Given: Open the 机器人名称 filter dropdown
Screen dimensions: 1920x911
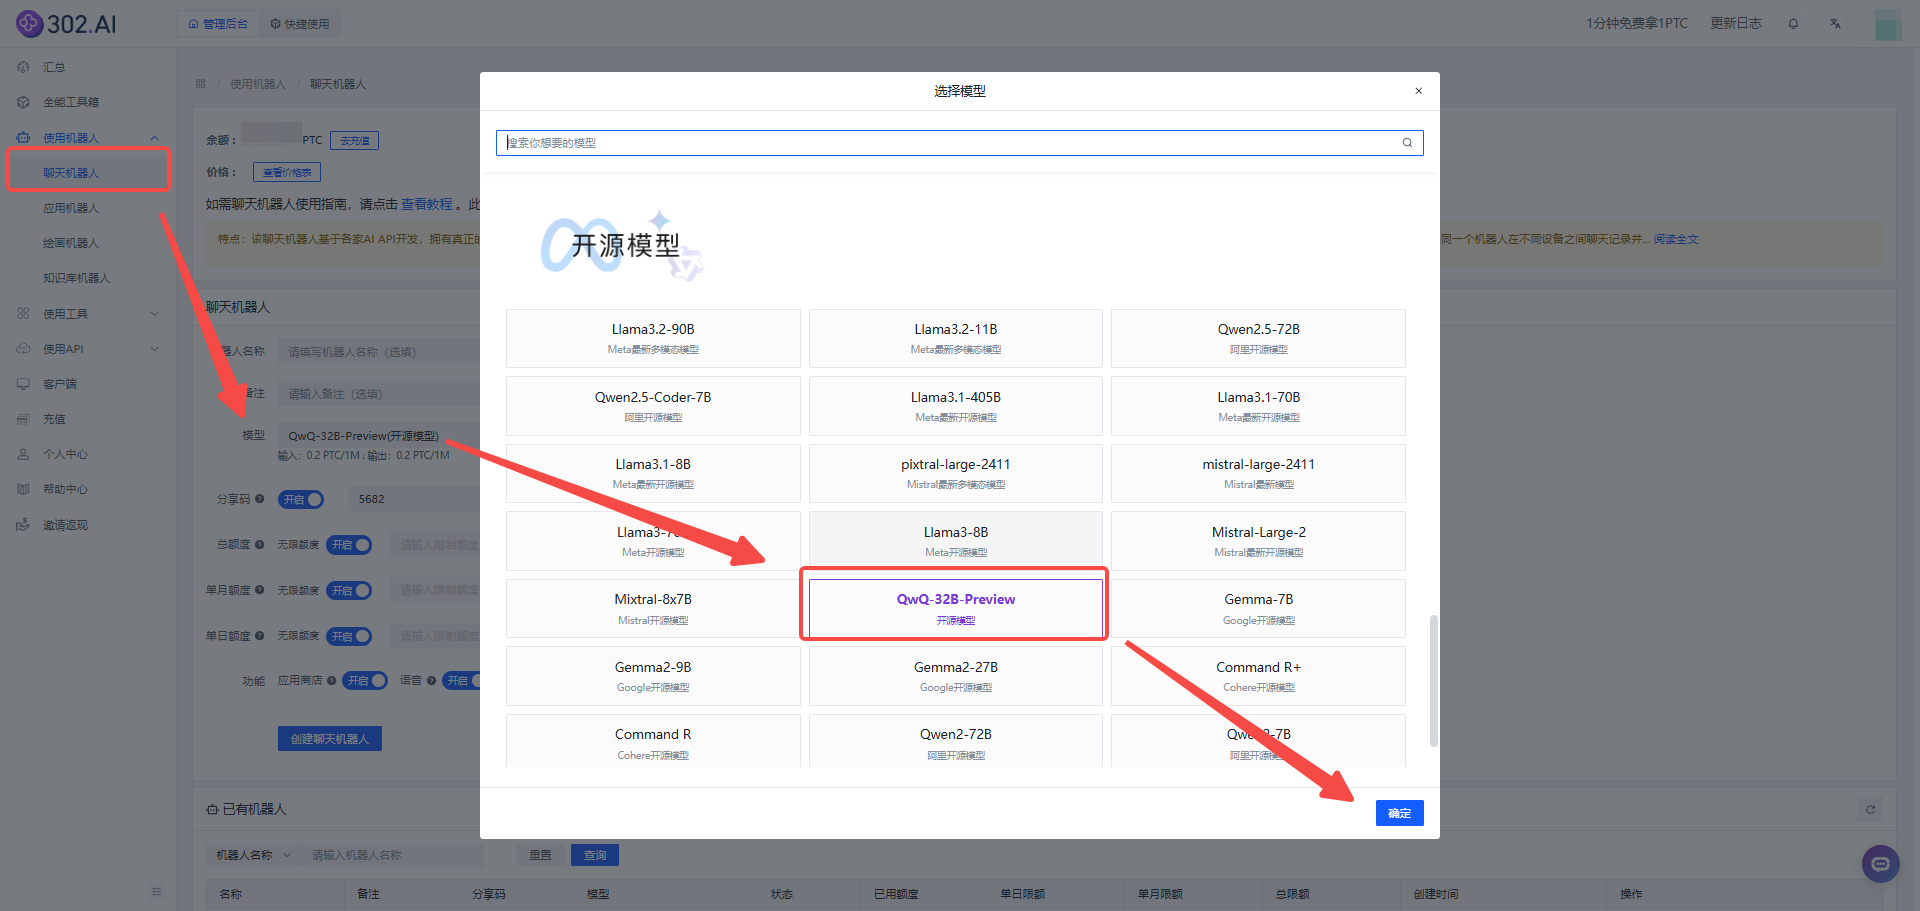Looking at the screenshot, I should pyautogui.click(x=253, y=855).
